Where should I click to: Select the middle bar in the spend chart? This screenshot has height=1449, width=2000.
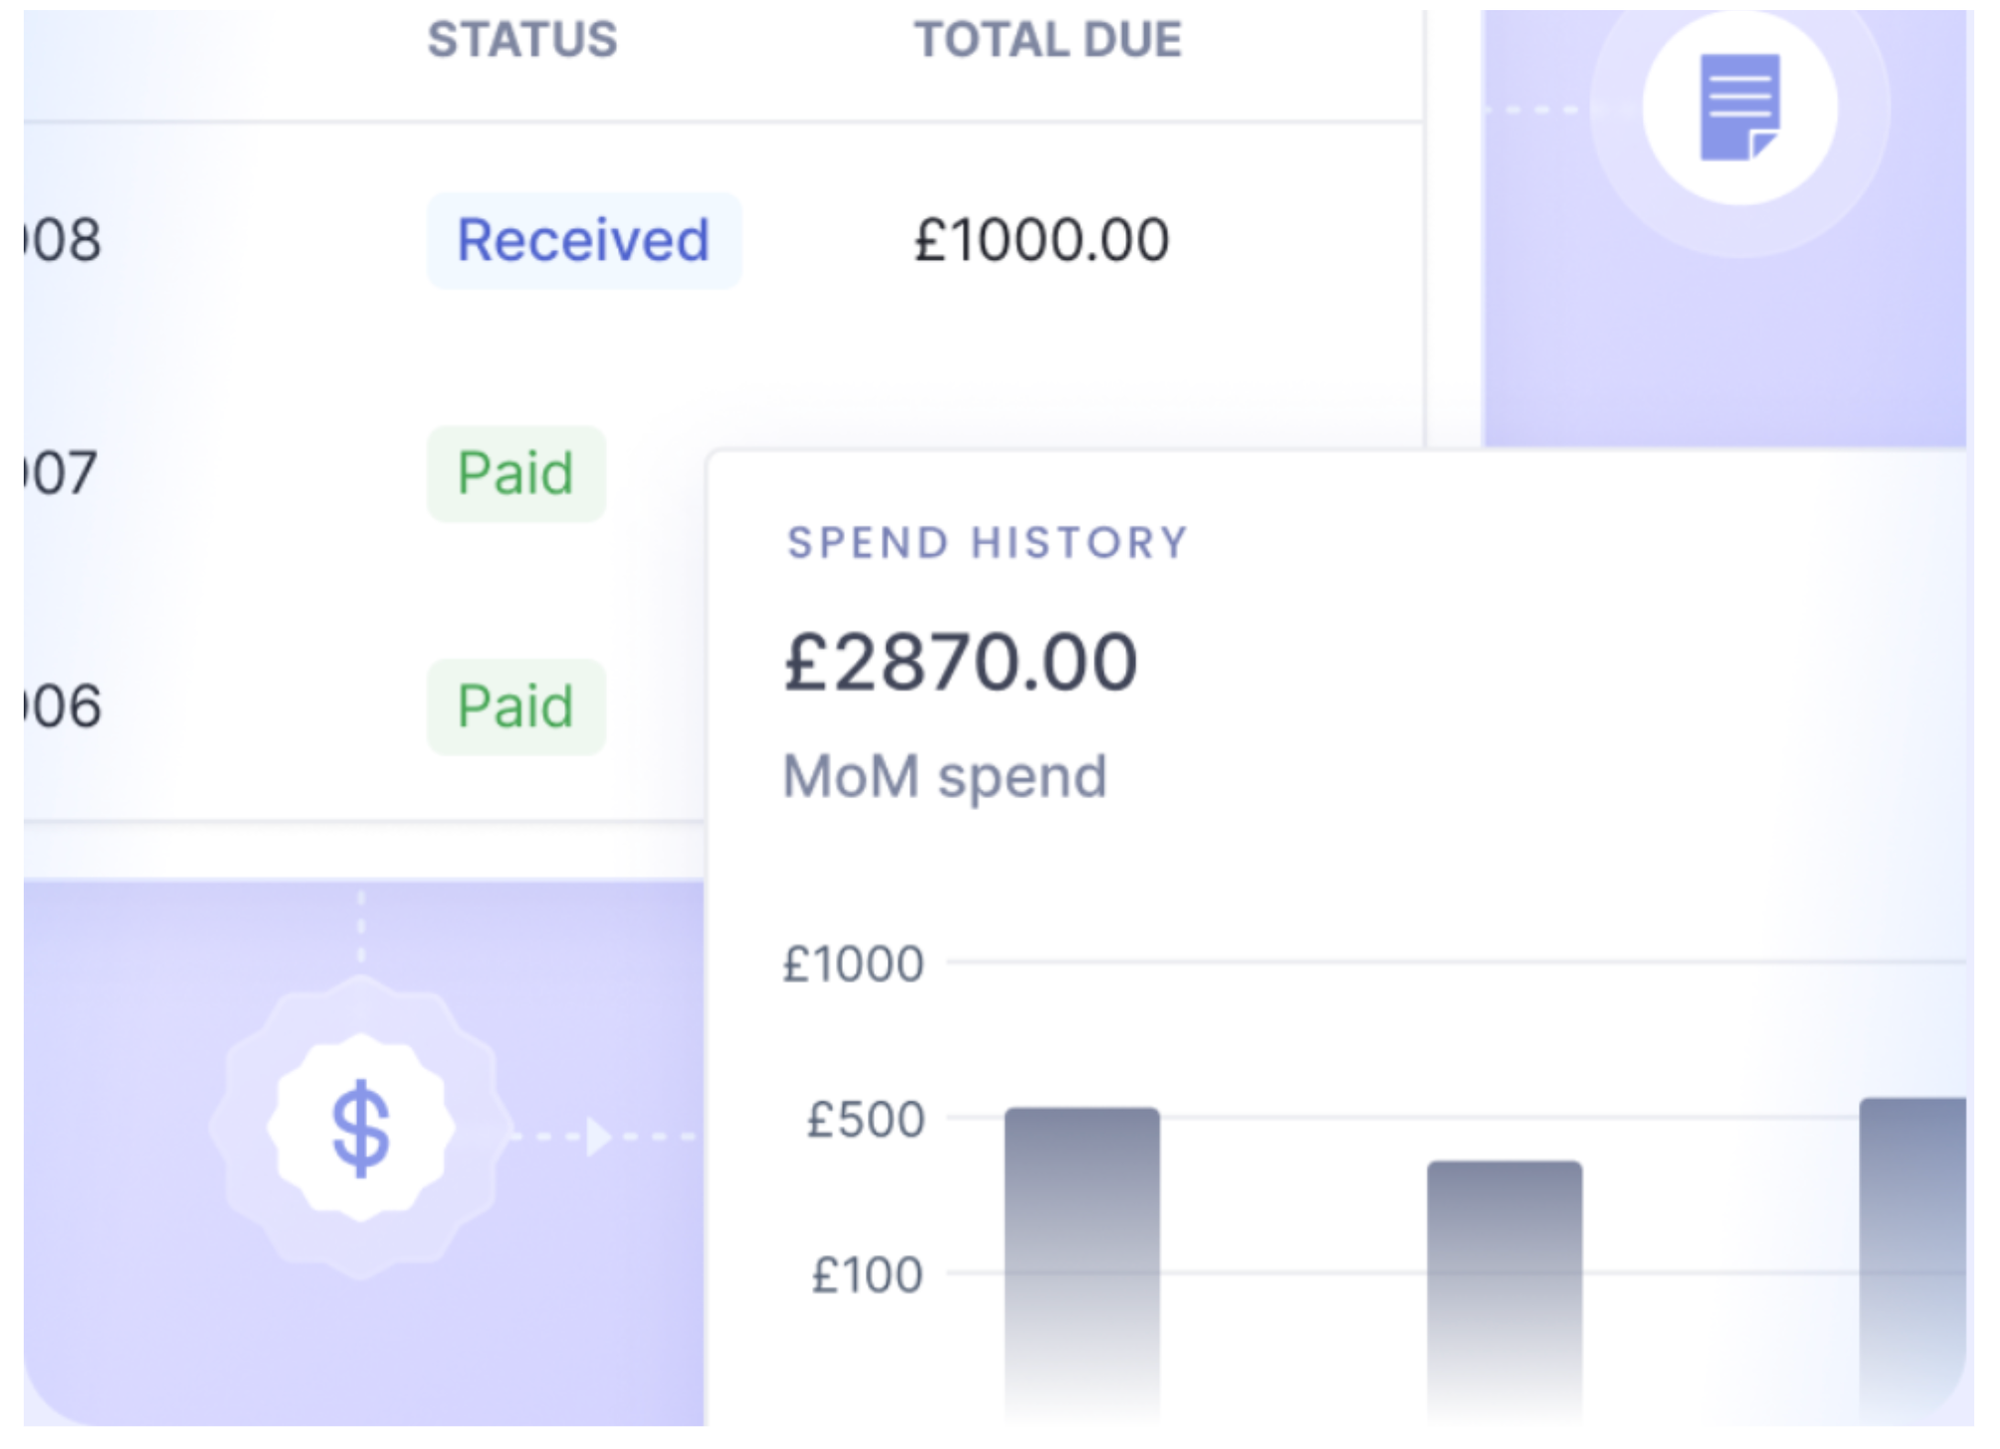tap(1504, 1290)
